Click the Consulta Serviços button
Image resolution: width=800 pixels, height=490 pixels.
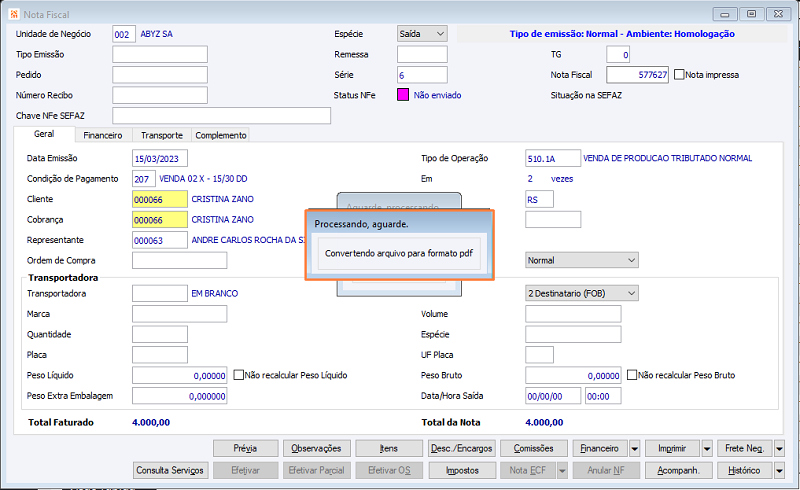170,471
